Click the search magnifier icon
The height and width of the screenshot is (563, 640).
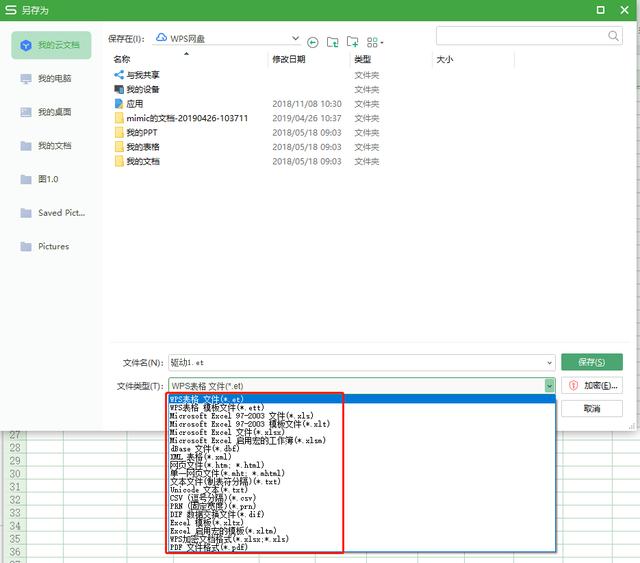tap(613, 36)
